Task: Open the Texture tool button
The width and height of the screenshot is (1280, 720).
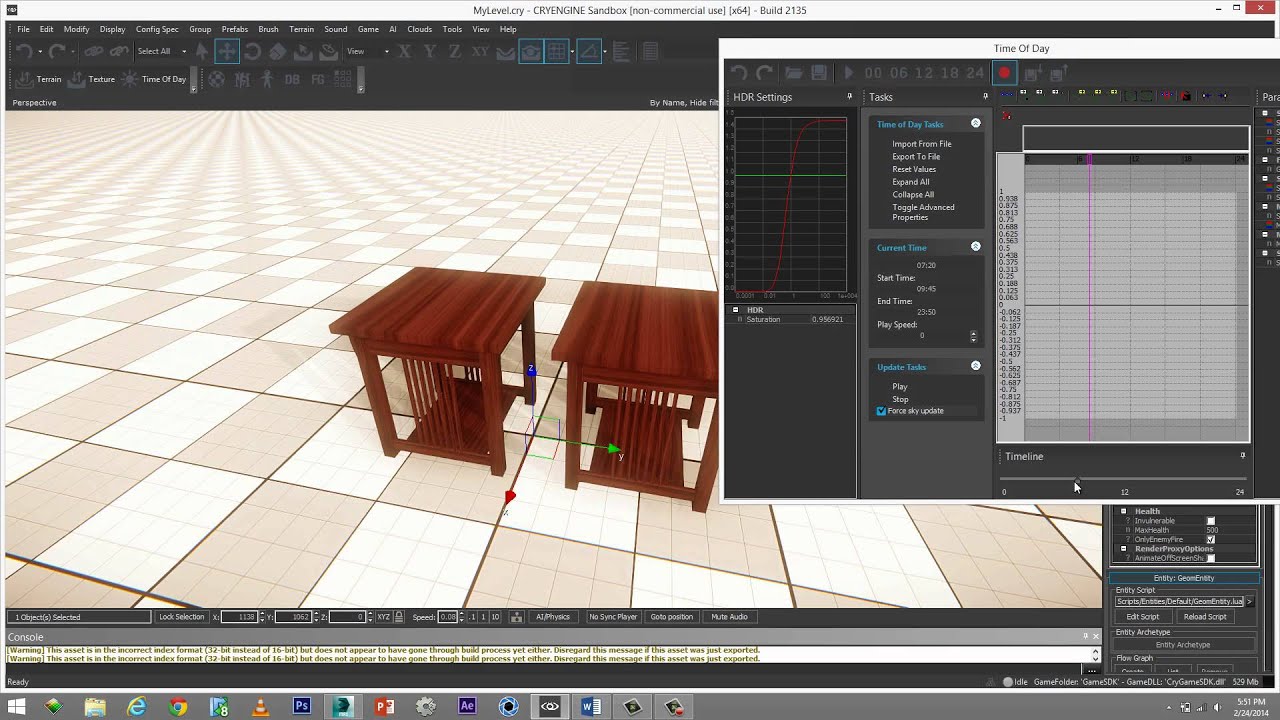Action: point(91,79)
